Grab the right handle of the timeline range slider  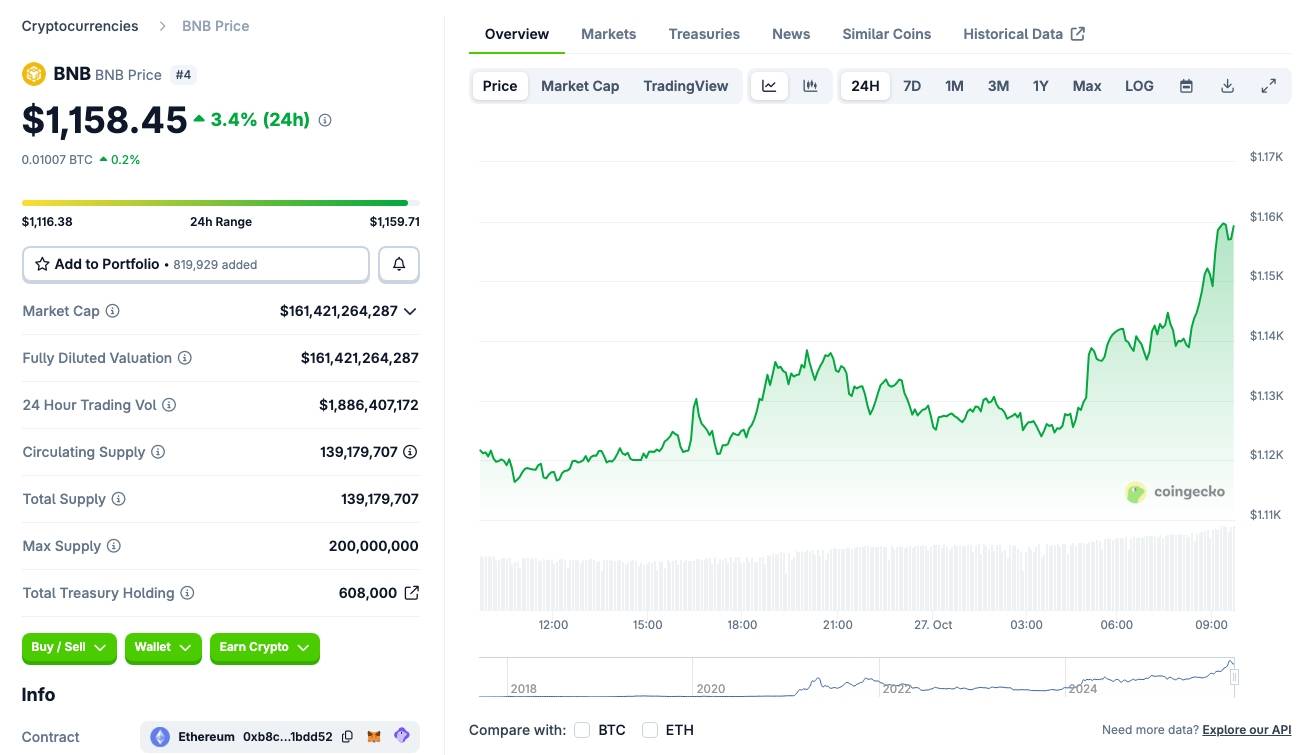1234,677
